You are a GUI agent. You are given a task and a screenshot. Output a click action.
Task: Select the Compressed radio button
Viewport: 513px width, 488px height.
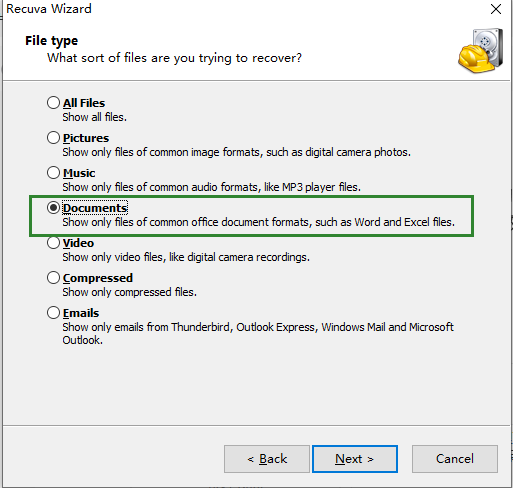click(x=53, y=278)
